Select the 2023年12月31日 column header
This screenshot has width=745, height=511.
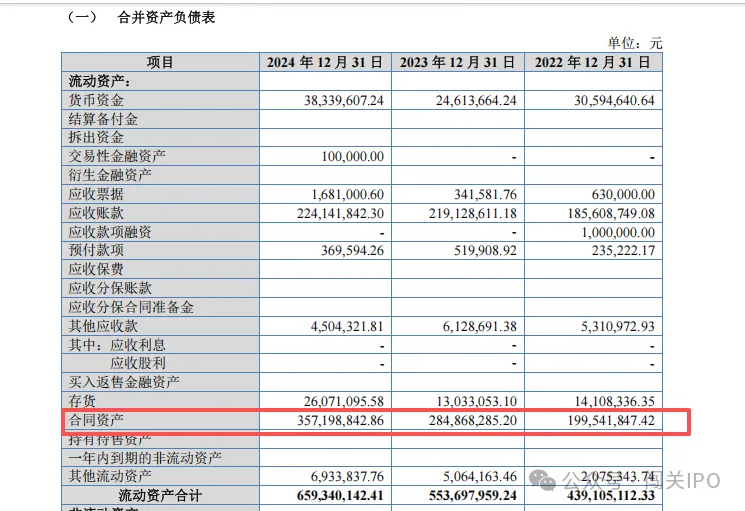click(x=458, y=62)
